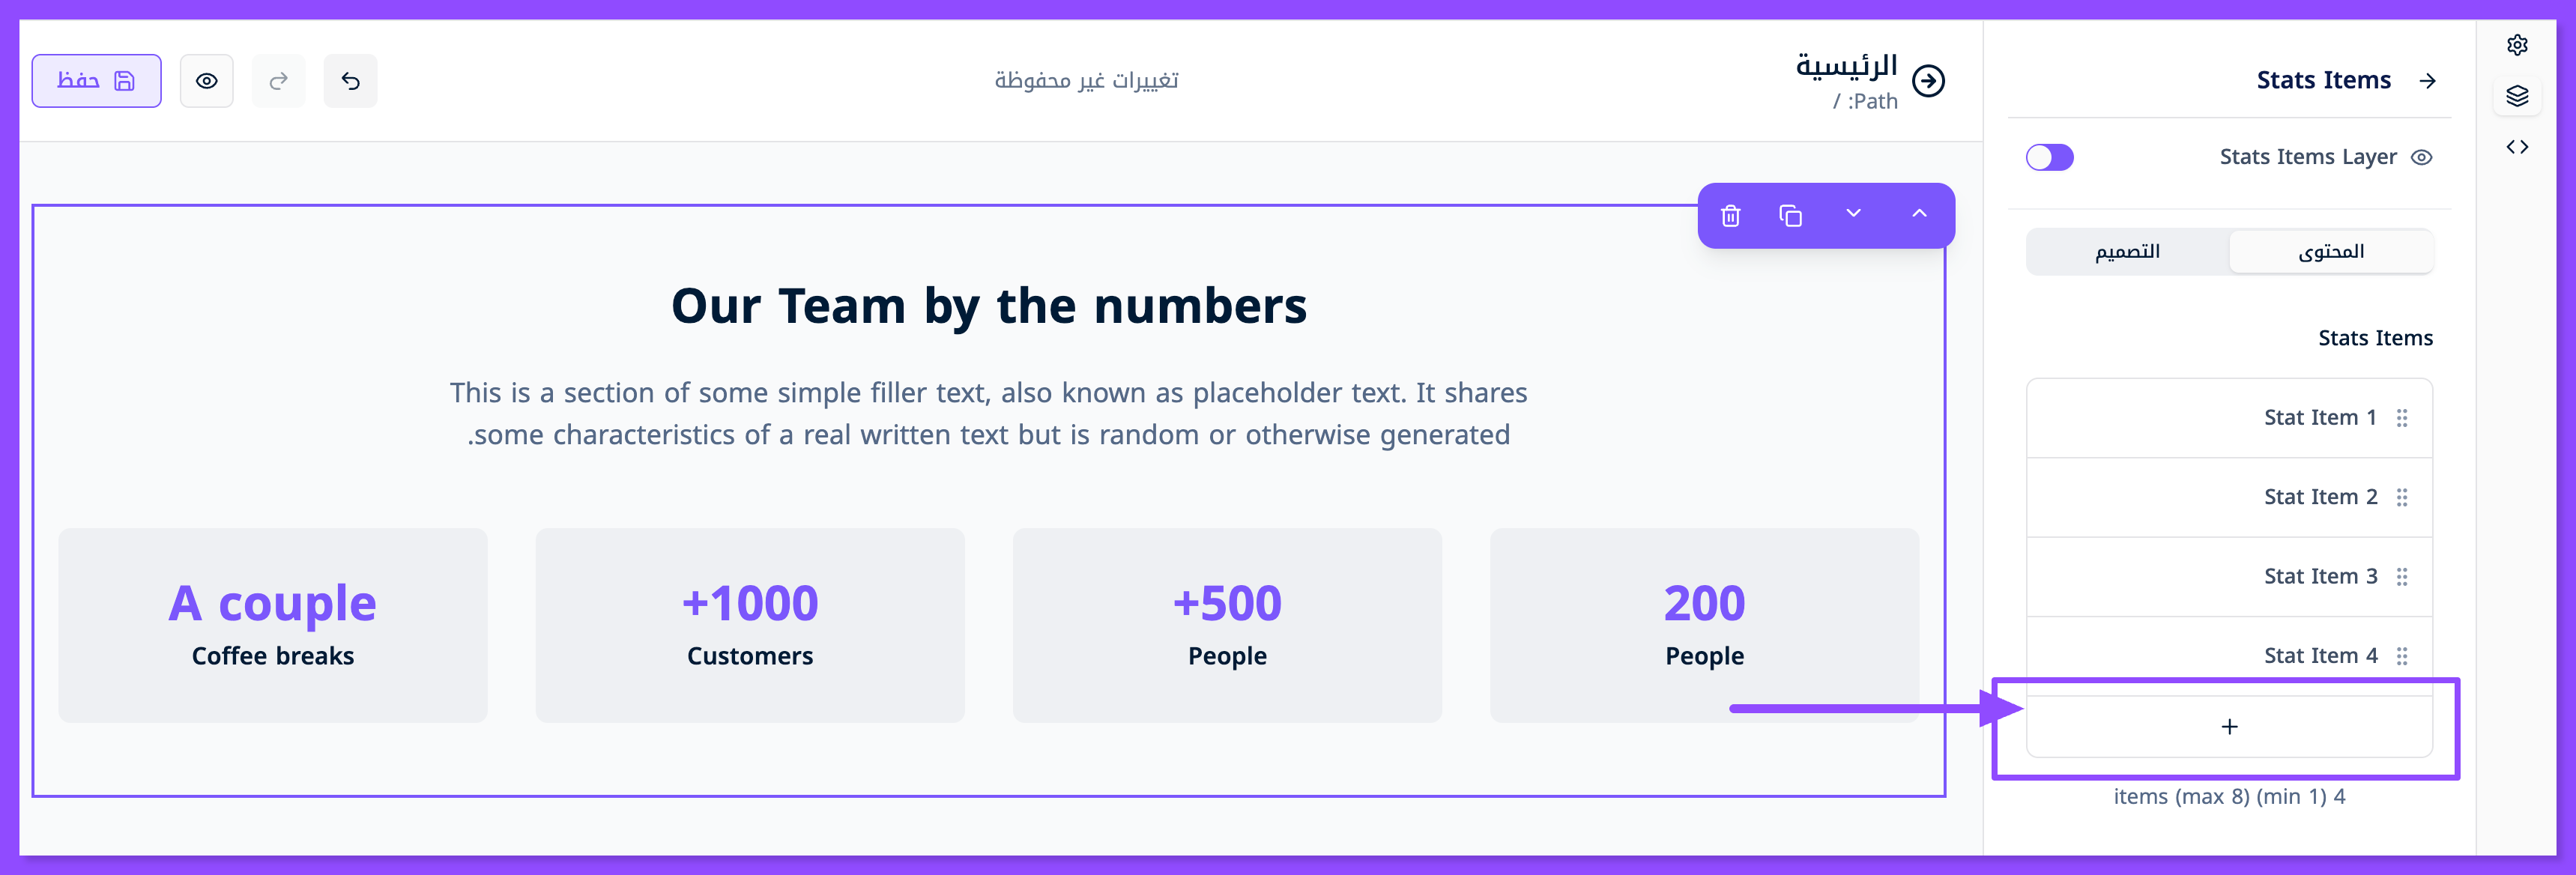This screenshot has width=2576, height=875.
Task: Click the حفظ save button
Action: coord(96,81)
